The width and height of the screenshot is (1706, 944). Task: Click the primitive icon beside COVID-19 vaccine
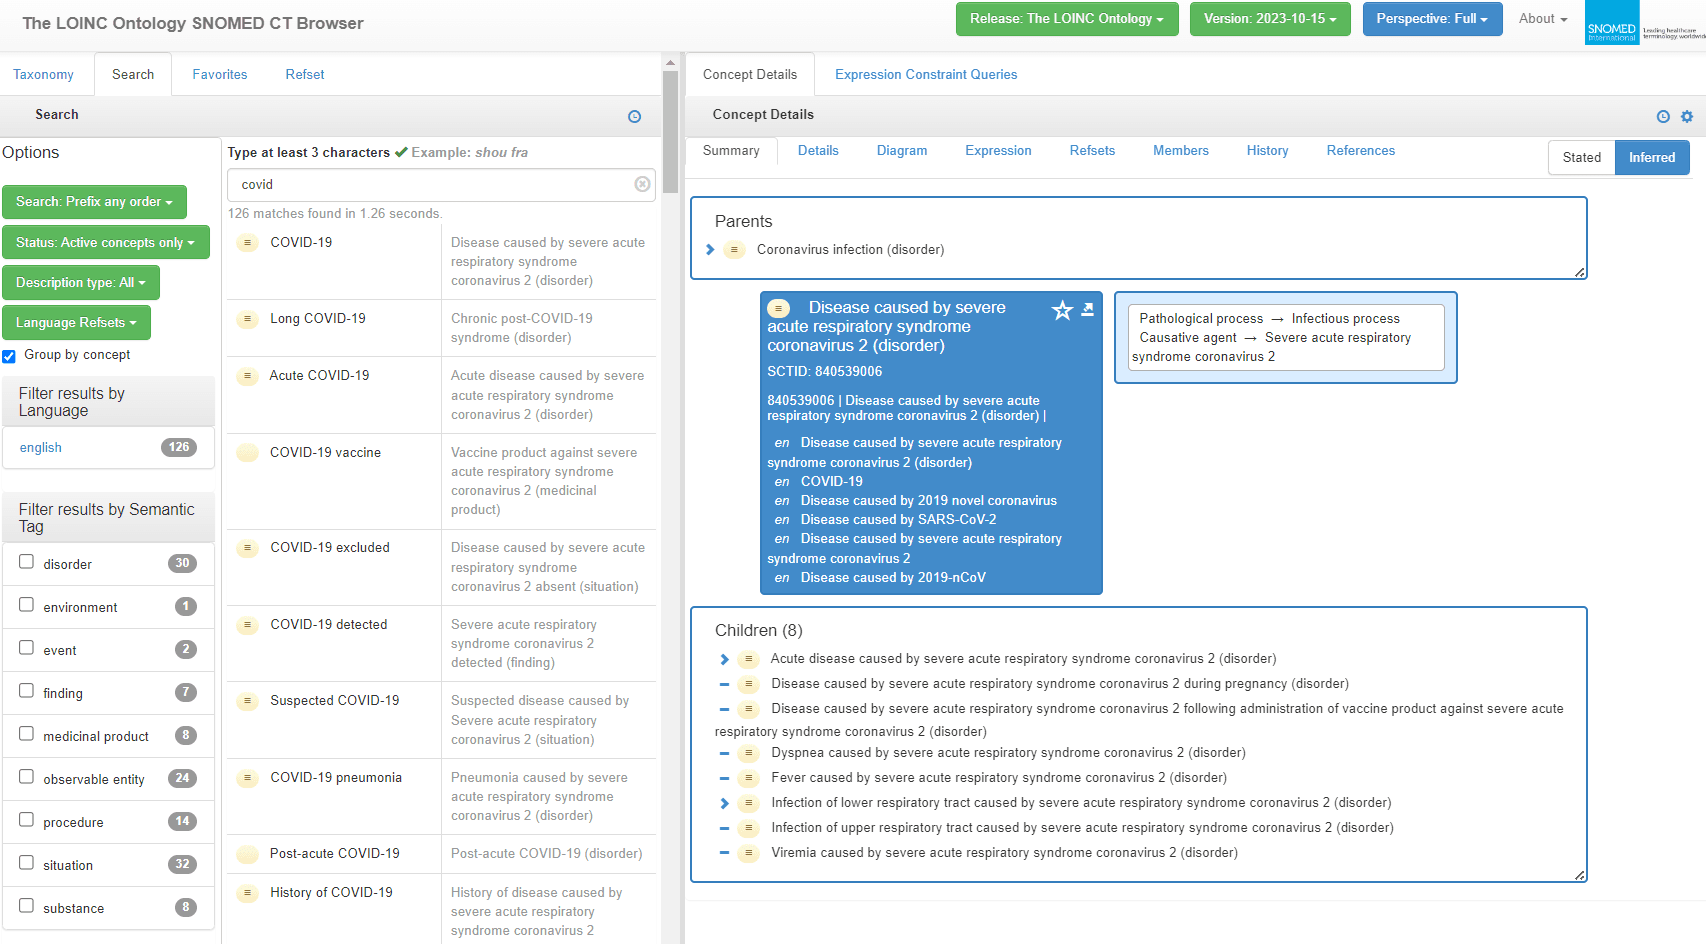(x=247, y=453)
